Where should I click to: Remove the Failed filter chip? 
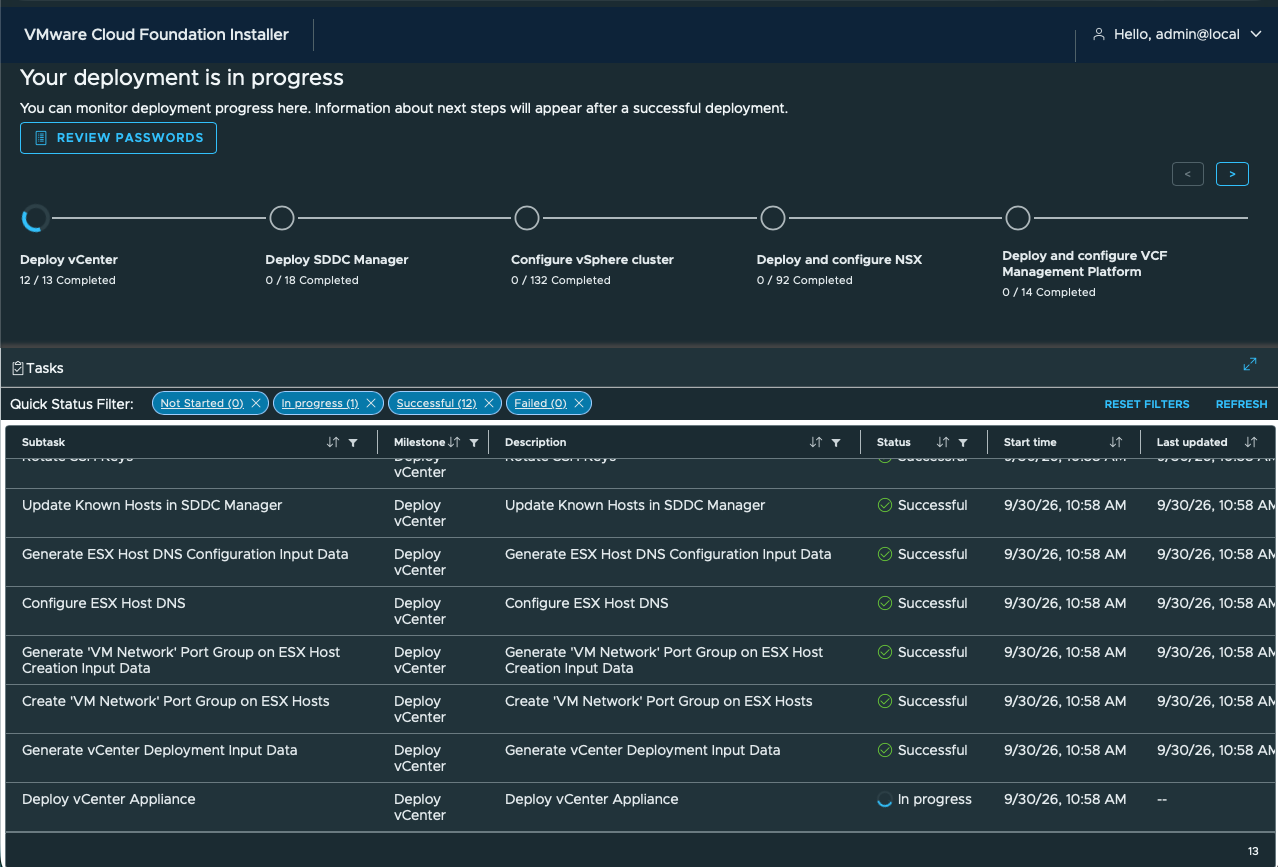click(x=579, y=403)
